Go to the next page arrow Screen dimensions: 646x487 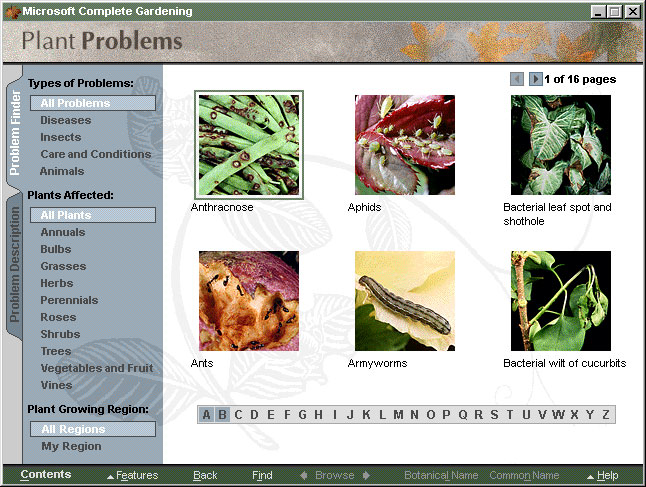(535, 79)
